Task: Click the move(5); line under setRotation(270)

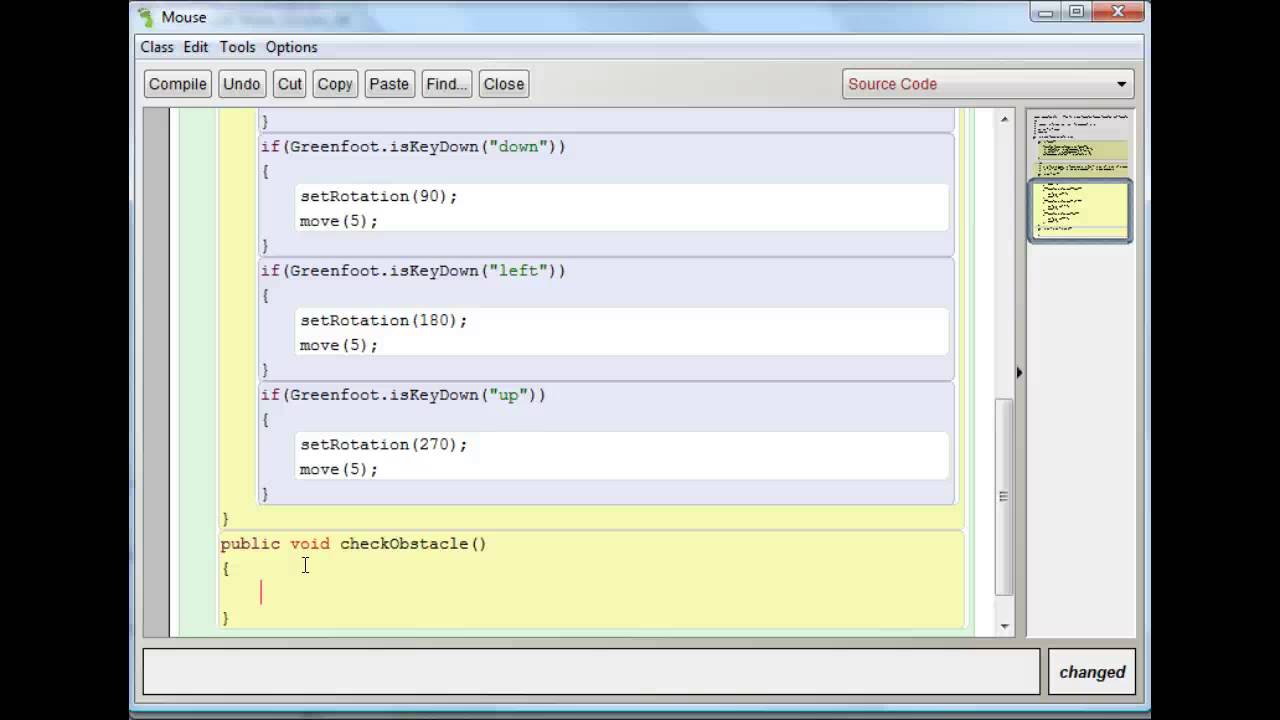Action: point(339,469)
